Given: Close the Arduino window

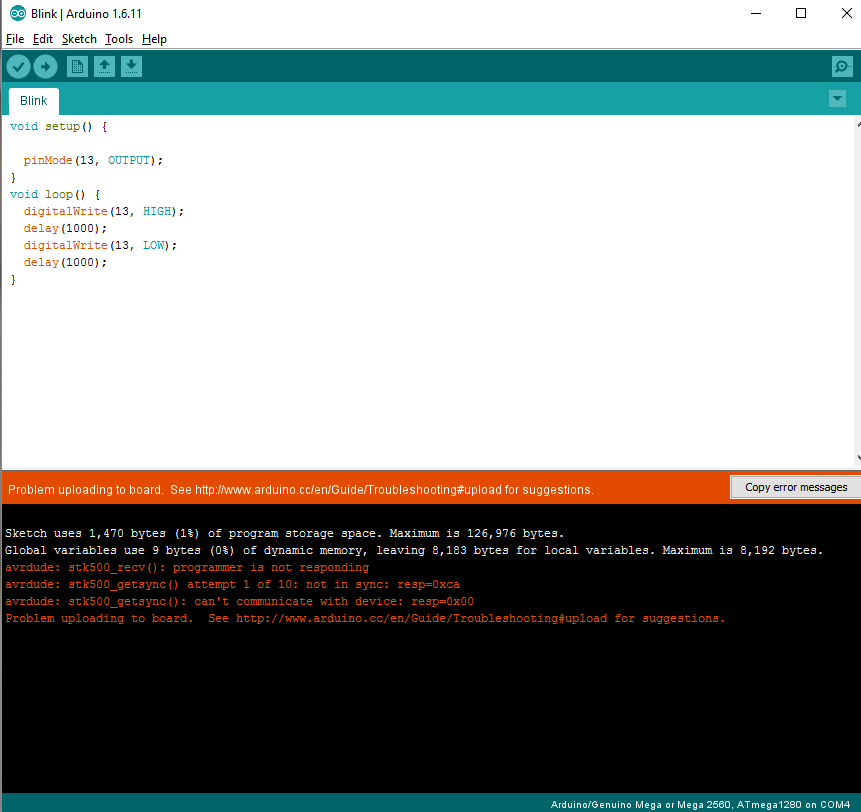Looking at the screenshot, I should (846, 13).
